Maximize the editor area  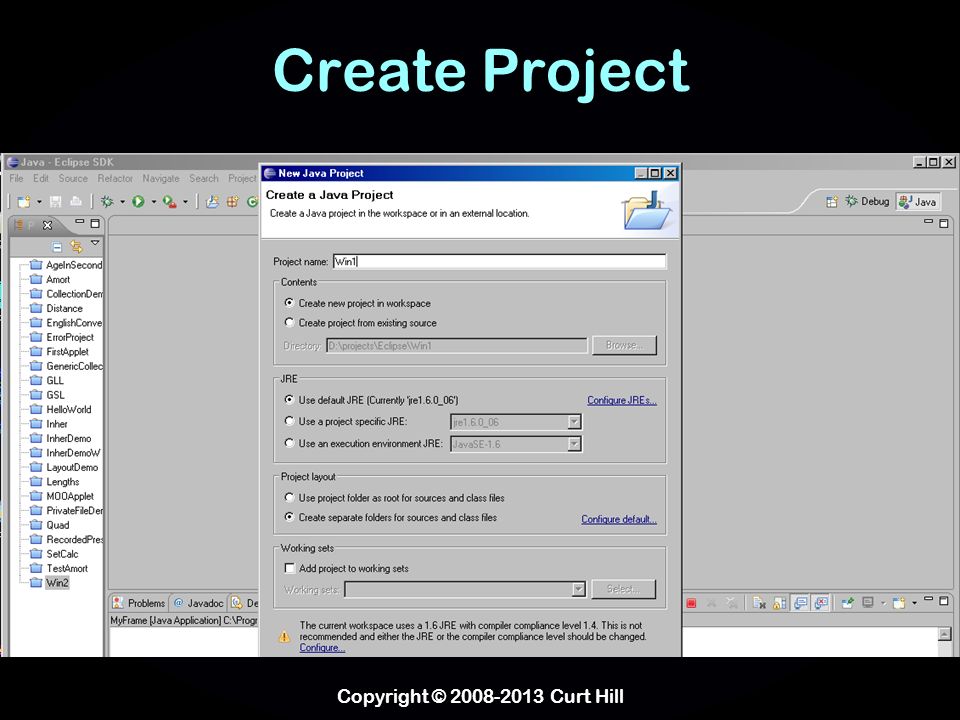pos(943,223)
